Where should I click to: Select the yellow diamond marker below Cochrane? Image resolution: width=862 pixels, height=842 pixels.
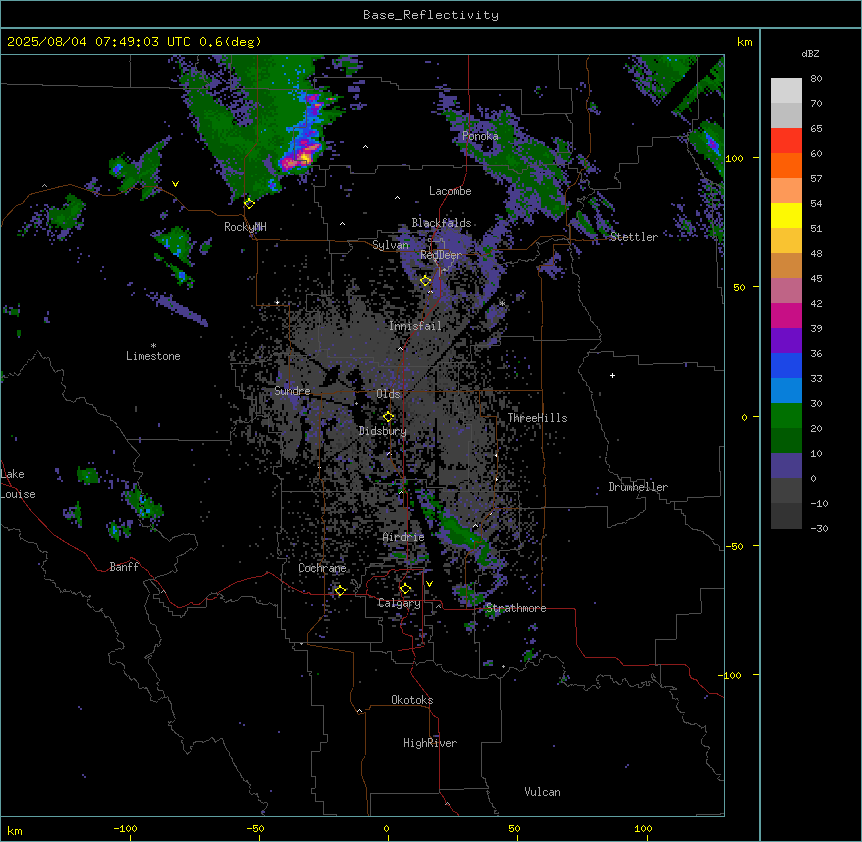click(x=340, y=591)
